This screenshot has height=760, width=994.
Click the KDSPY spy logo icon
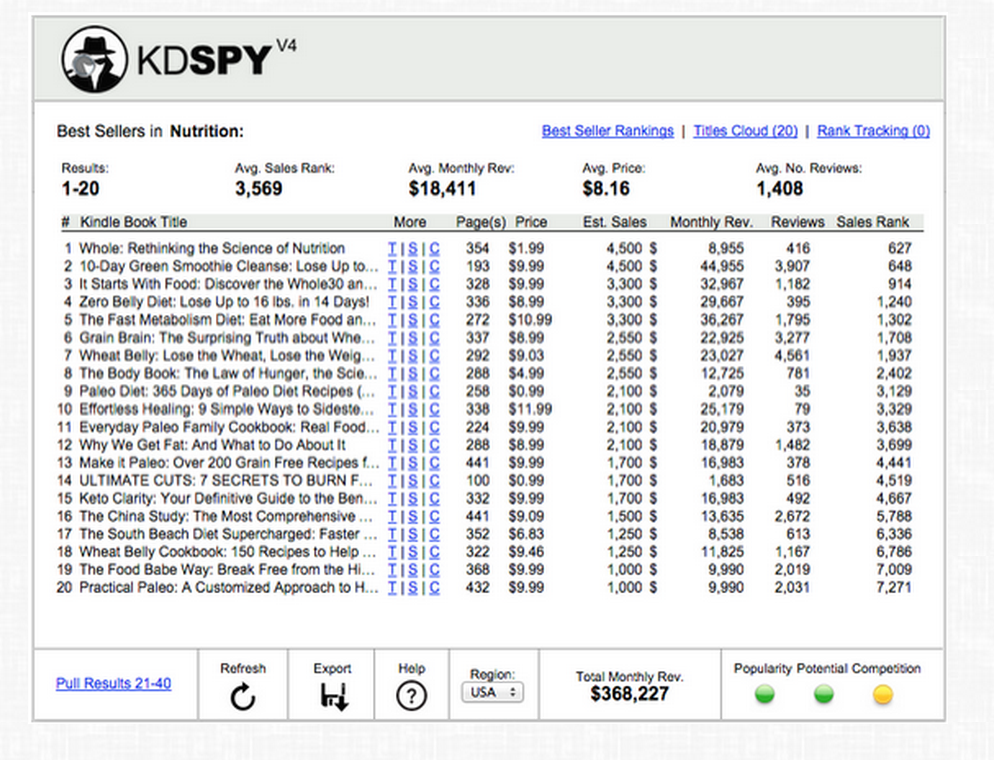coord(94,60)
